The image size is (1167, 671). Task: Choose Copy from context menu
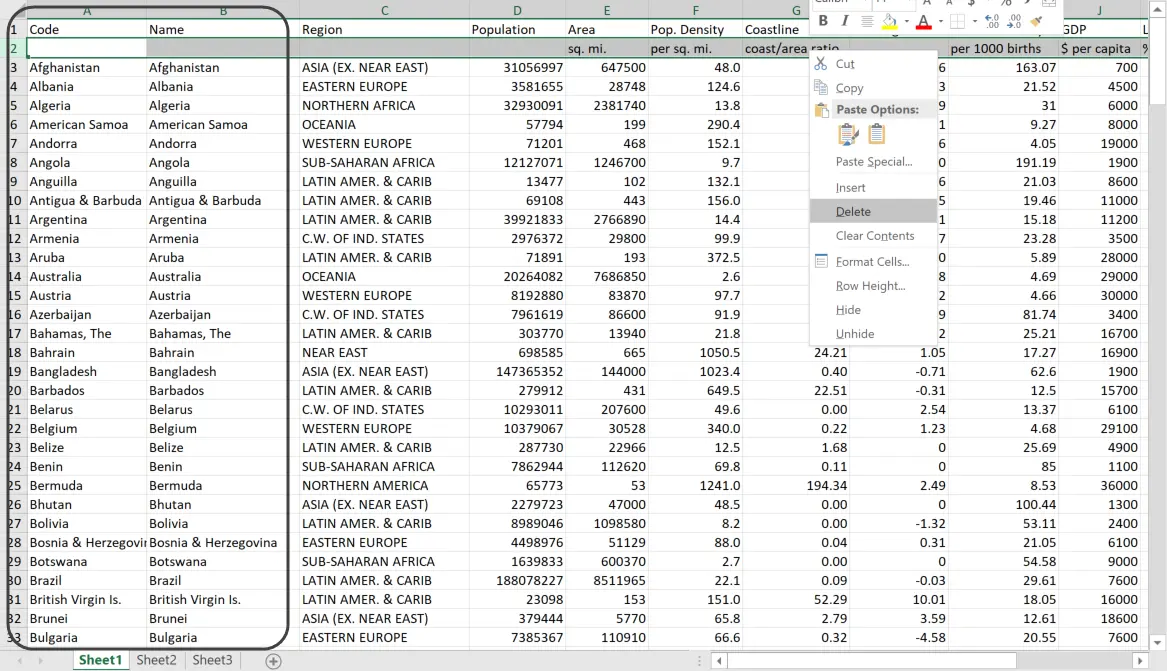(x=872, y=88)
